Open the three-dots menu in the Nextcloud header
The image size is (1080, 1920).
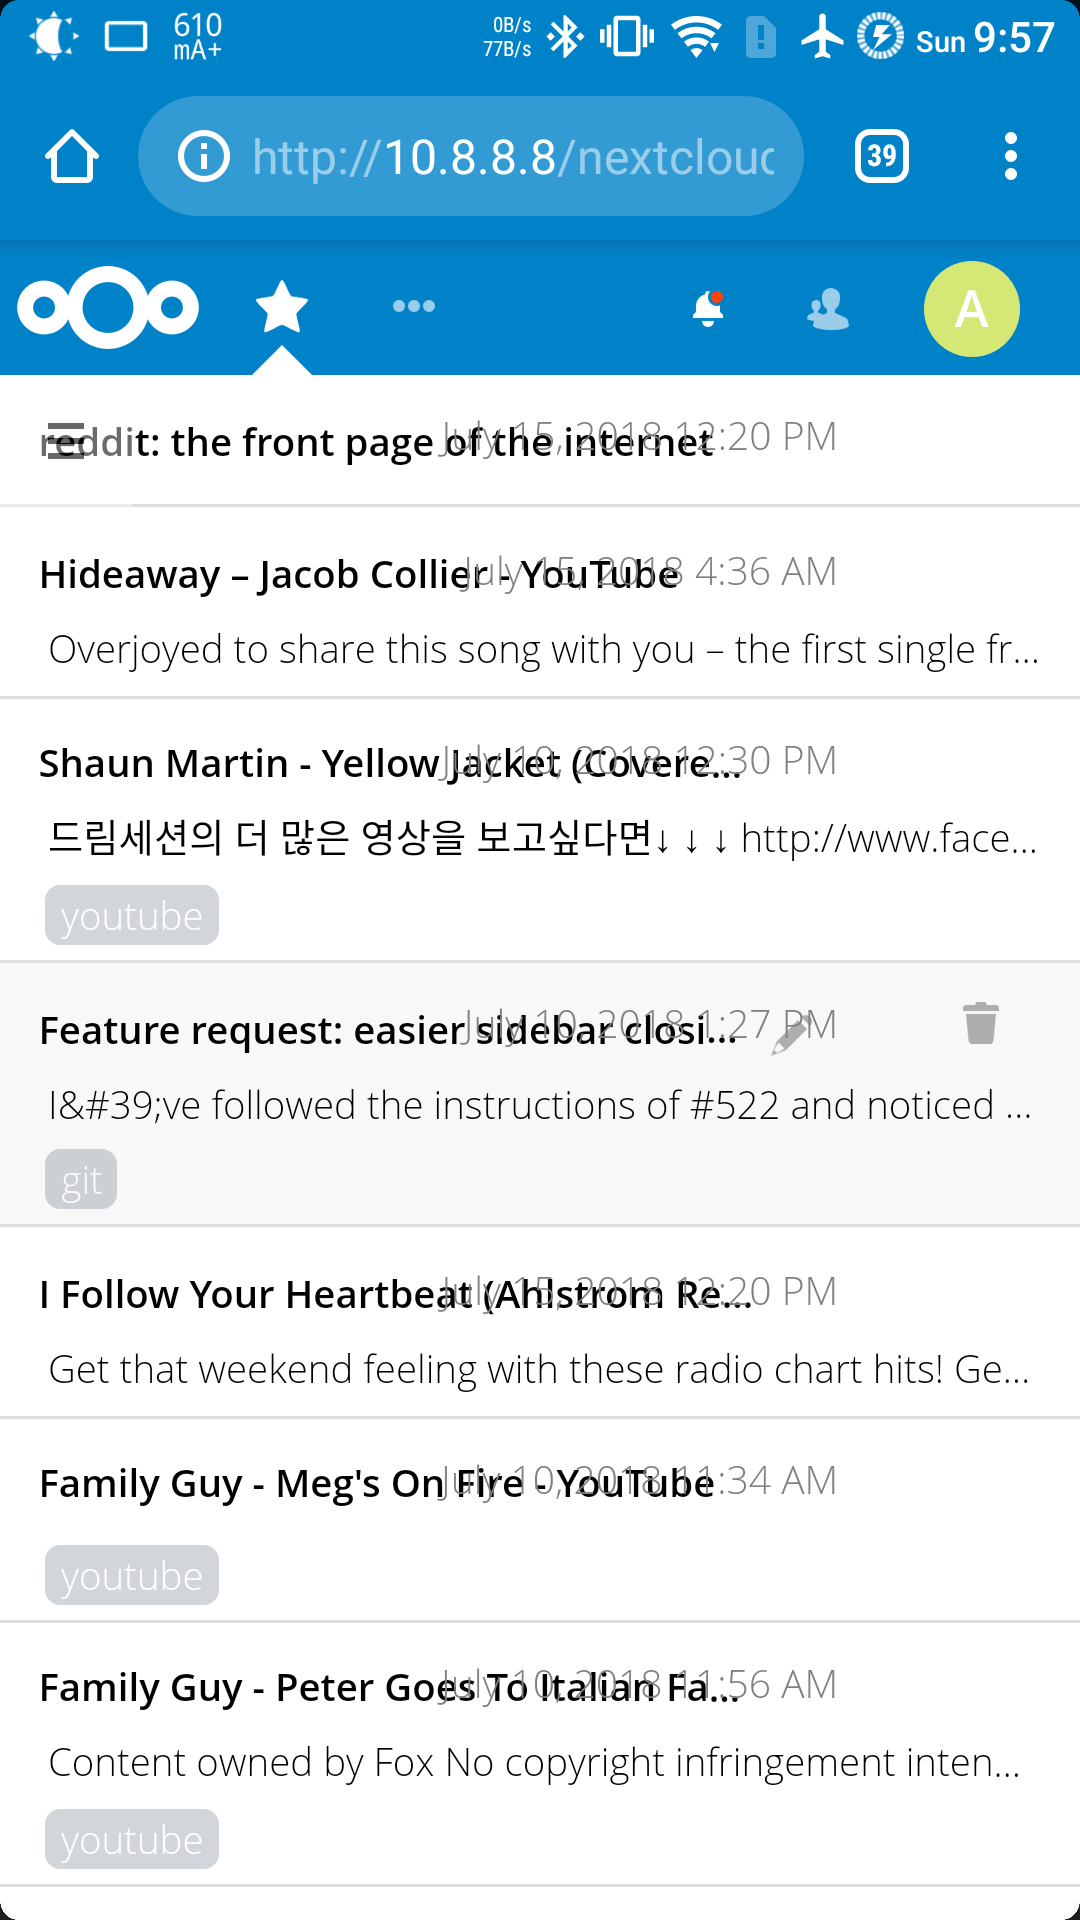[414, 307]
